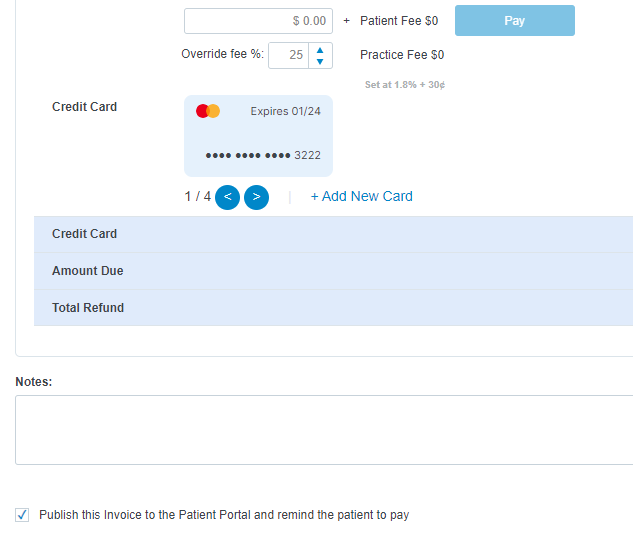
Task: Click the Expires 01/24 text
Action: coord(285,111)
